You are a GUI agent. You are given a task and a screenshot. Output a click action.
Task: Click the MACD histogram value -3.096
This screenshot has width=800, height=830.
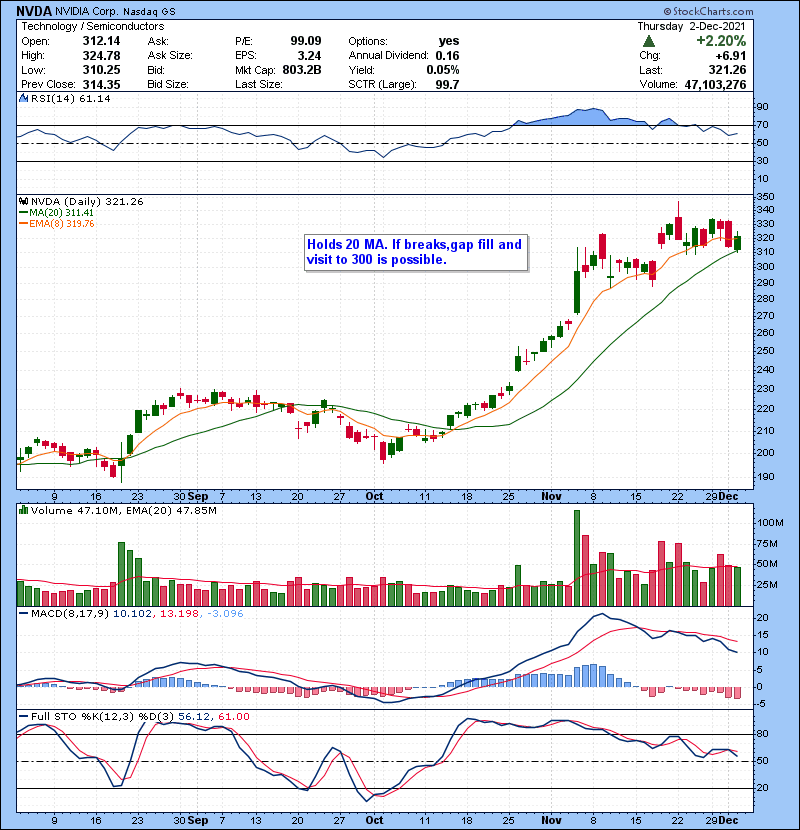coord(226,614)
